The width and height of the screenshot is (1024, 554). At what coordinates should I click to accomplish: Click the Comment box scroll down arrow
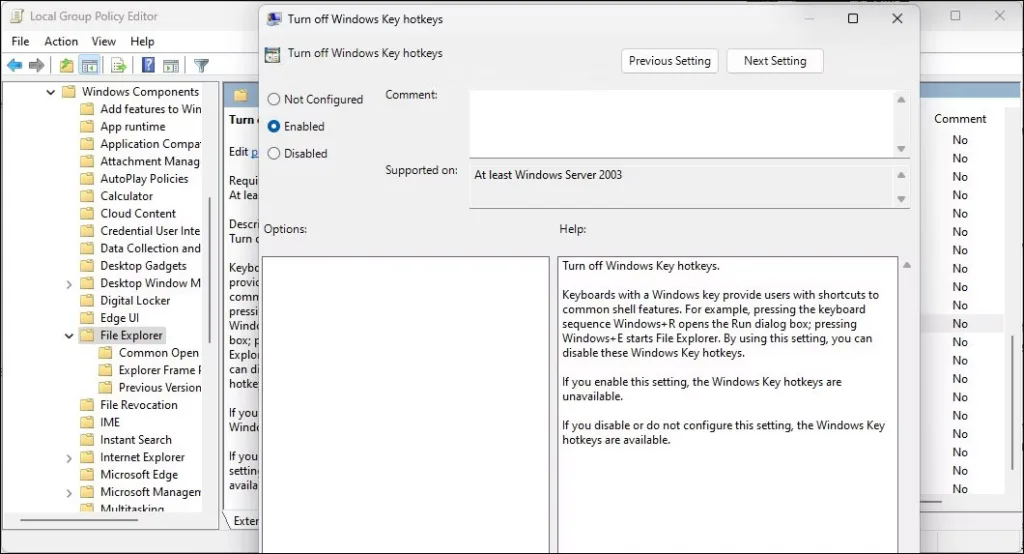[x=901, y=149]
